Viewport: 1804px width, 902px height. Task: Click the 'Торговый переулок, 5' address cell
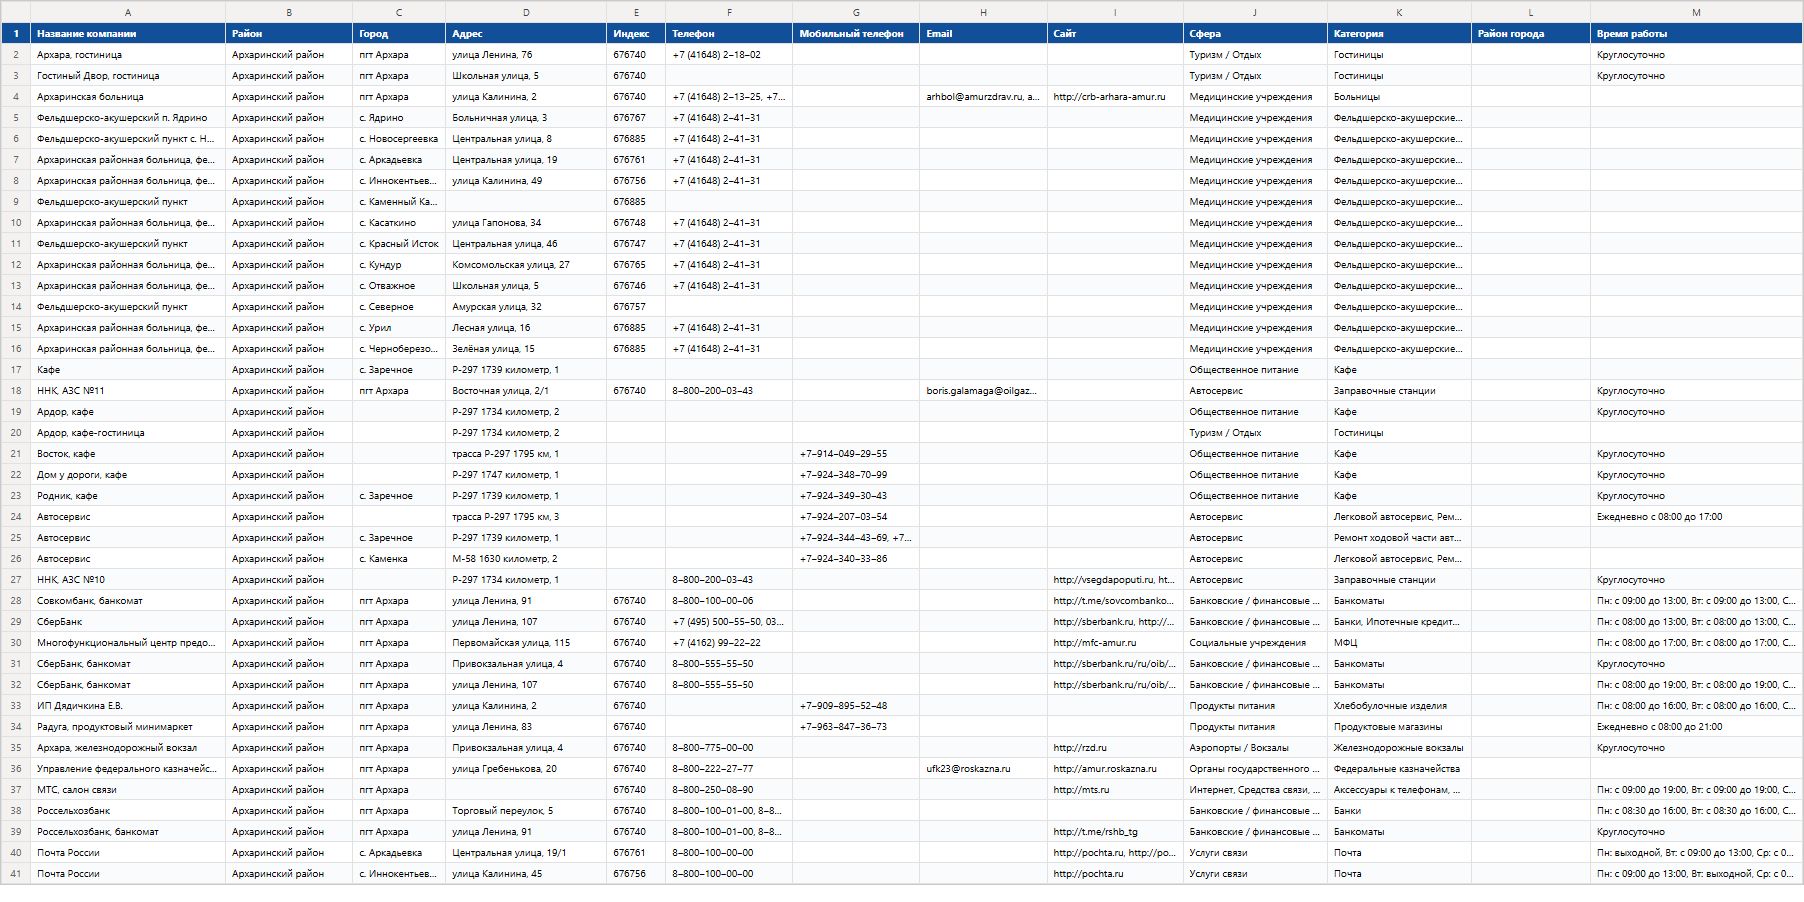tap(526, 811)
